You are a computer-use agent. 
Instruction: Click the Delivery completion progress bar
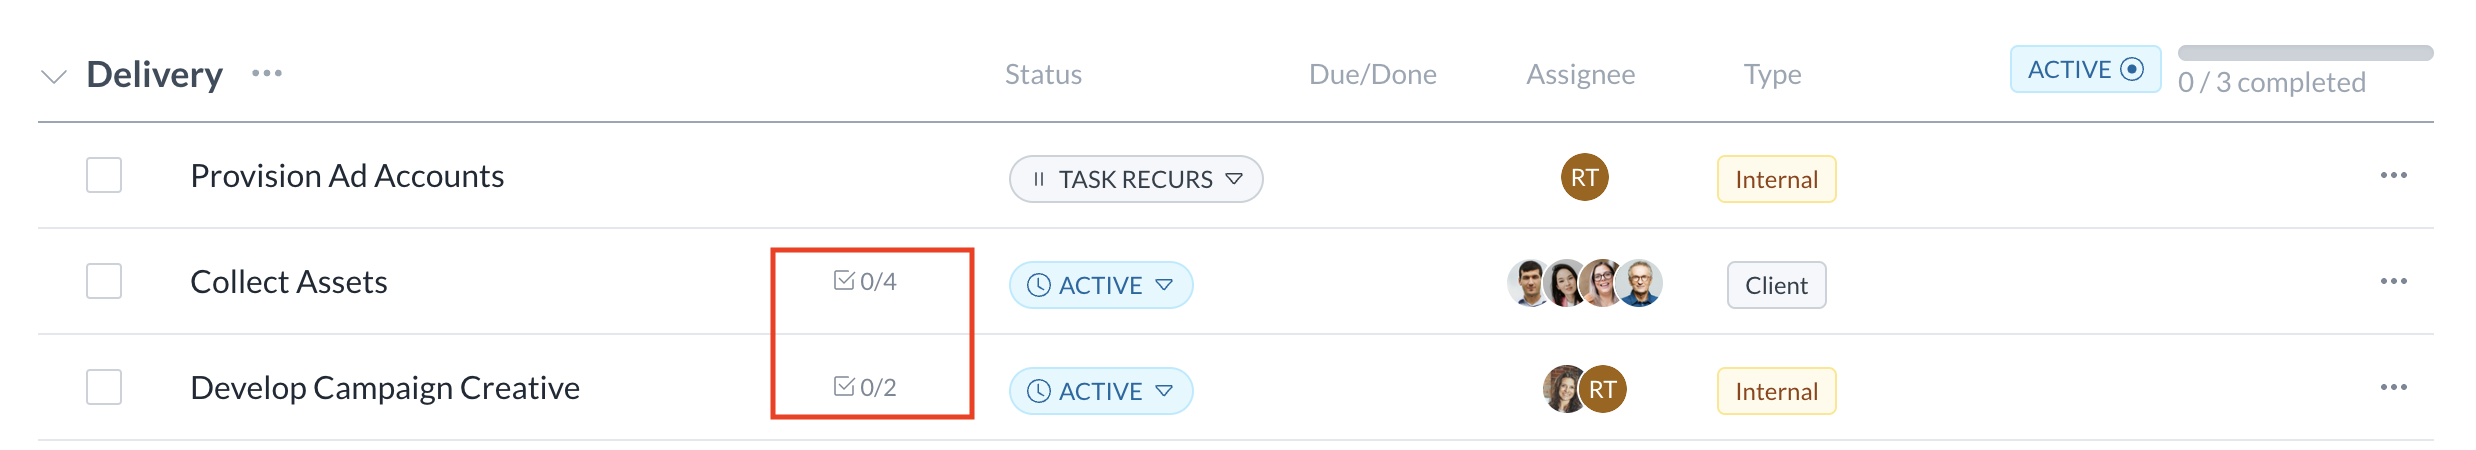click(x=2305, y=53)
